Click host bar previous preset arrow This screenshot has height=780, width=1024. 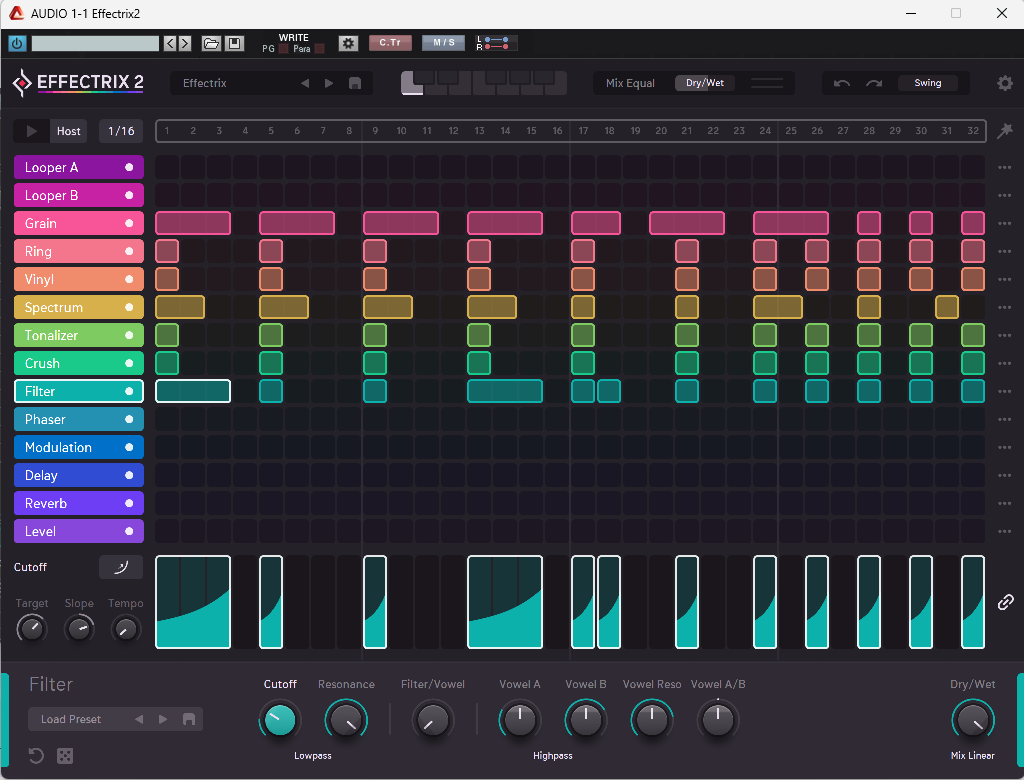point(170,44)
